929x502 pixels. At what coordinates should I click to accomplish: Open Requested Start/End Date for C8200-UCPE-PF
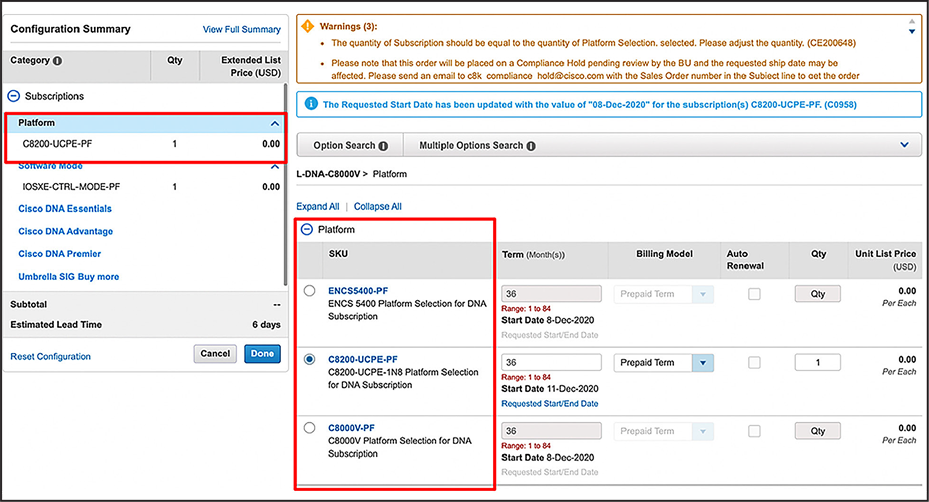coord(550,404)
